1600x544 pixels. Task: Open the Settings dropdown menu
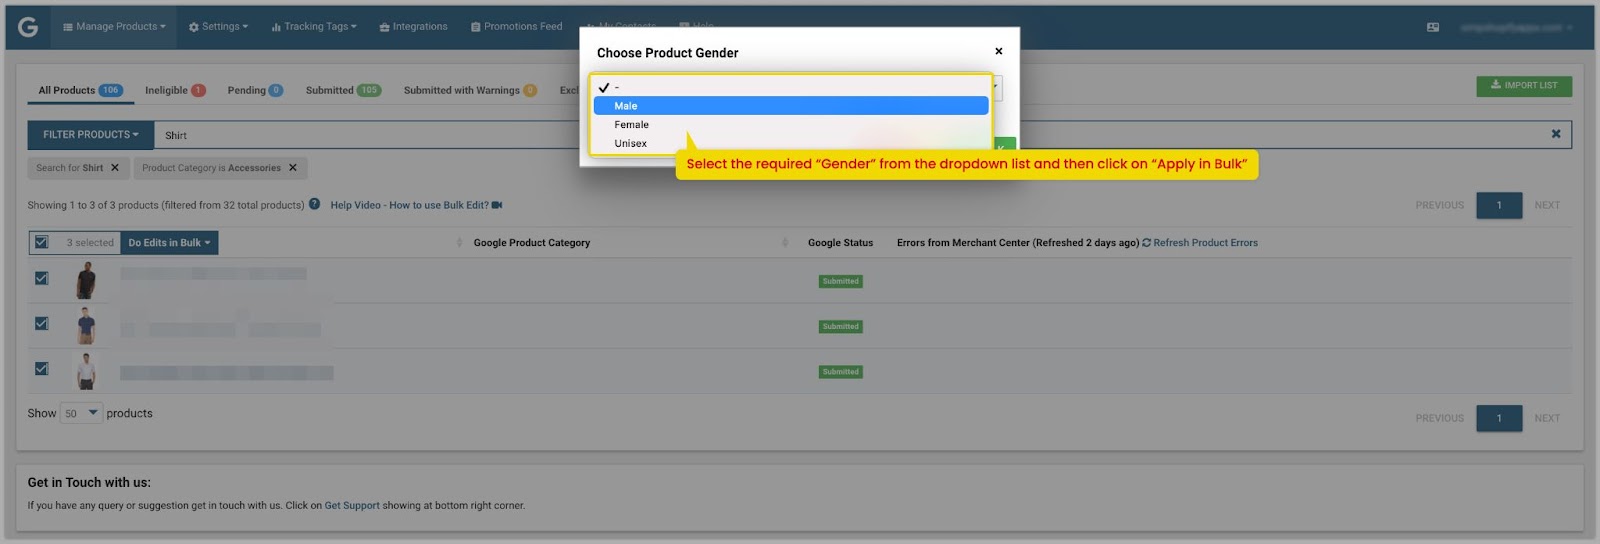pyautogui.click(x=218, y=27)
